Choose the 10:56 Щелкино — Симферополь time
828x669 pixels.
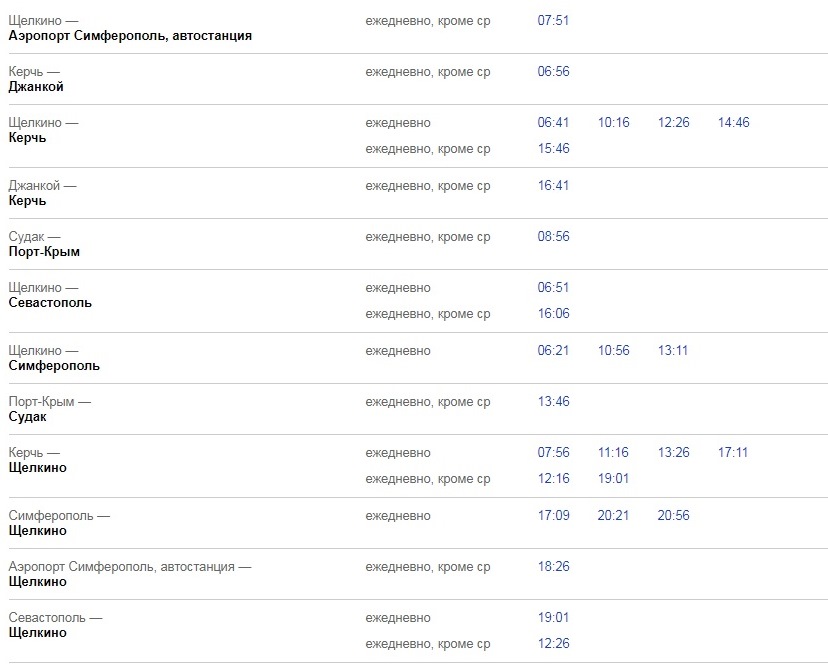(613, 351)
